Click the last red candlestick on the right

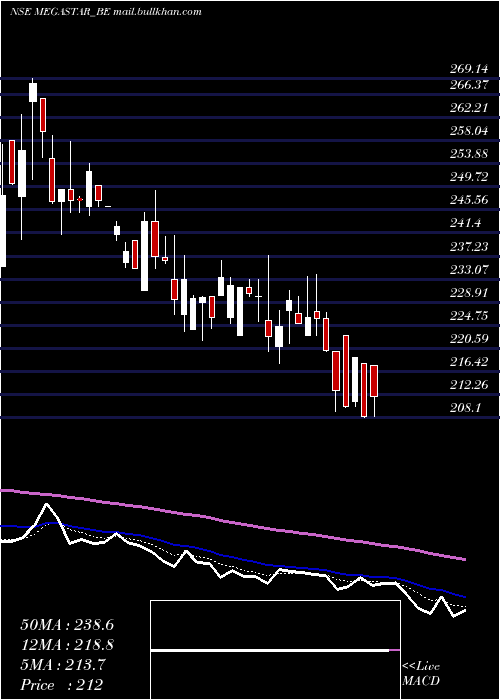click(374, 381)
